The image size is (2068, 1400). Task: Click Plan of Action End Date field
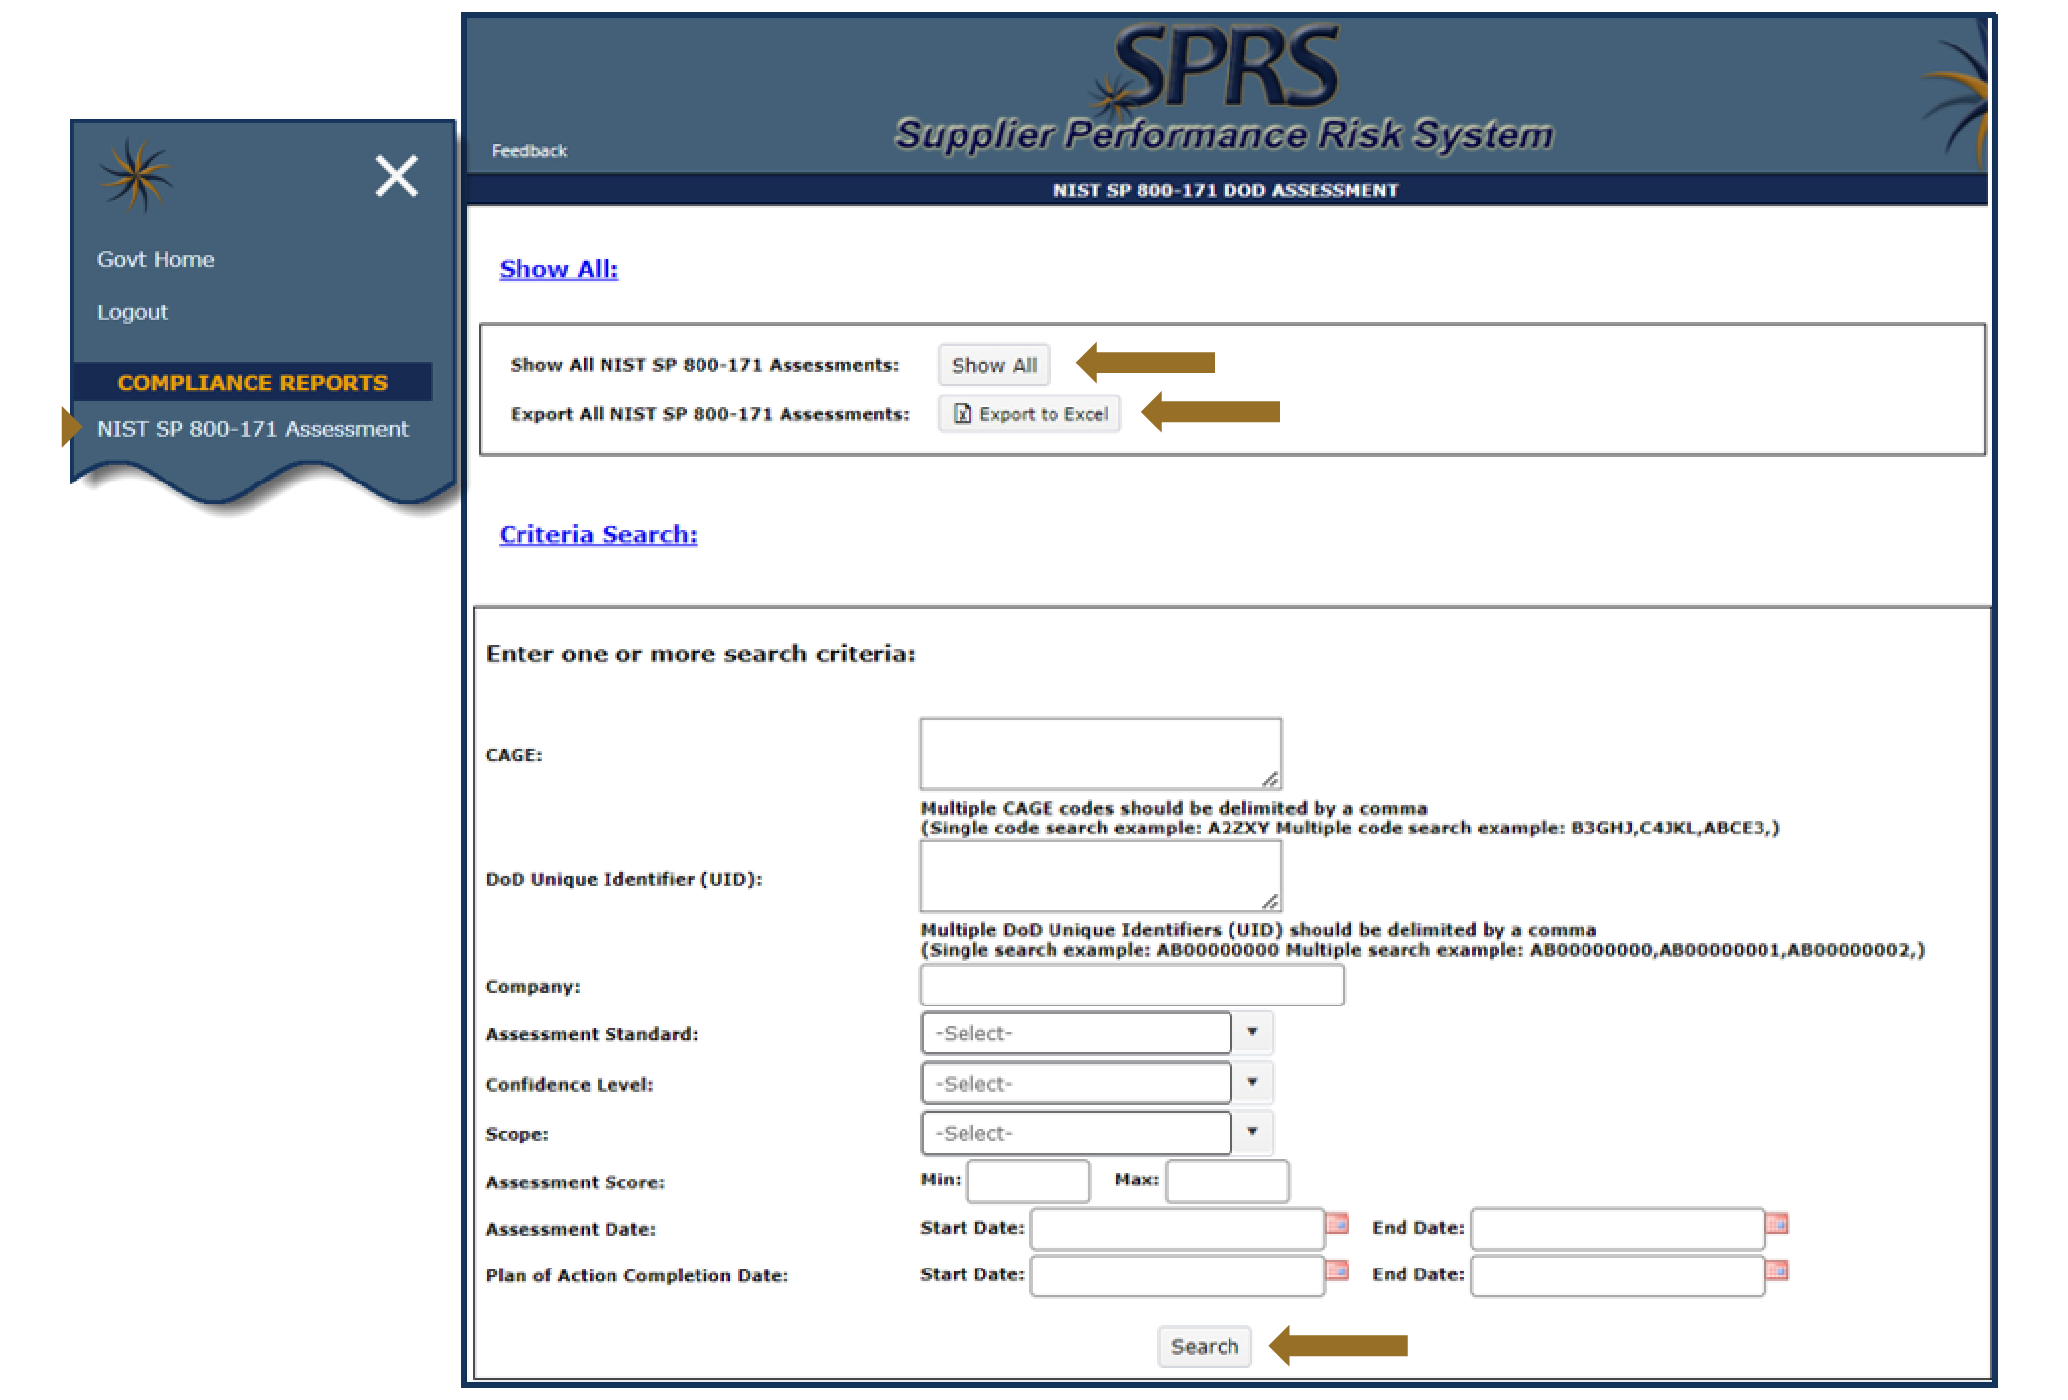(1617, 1276)
